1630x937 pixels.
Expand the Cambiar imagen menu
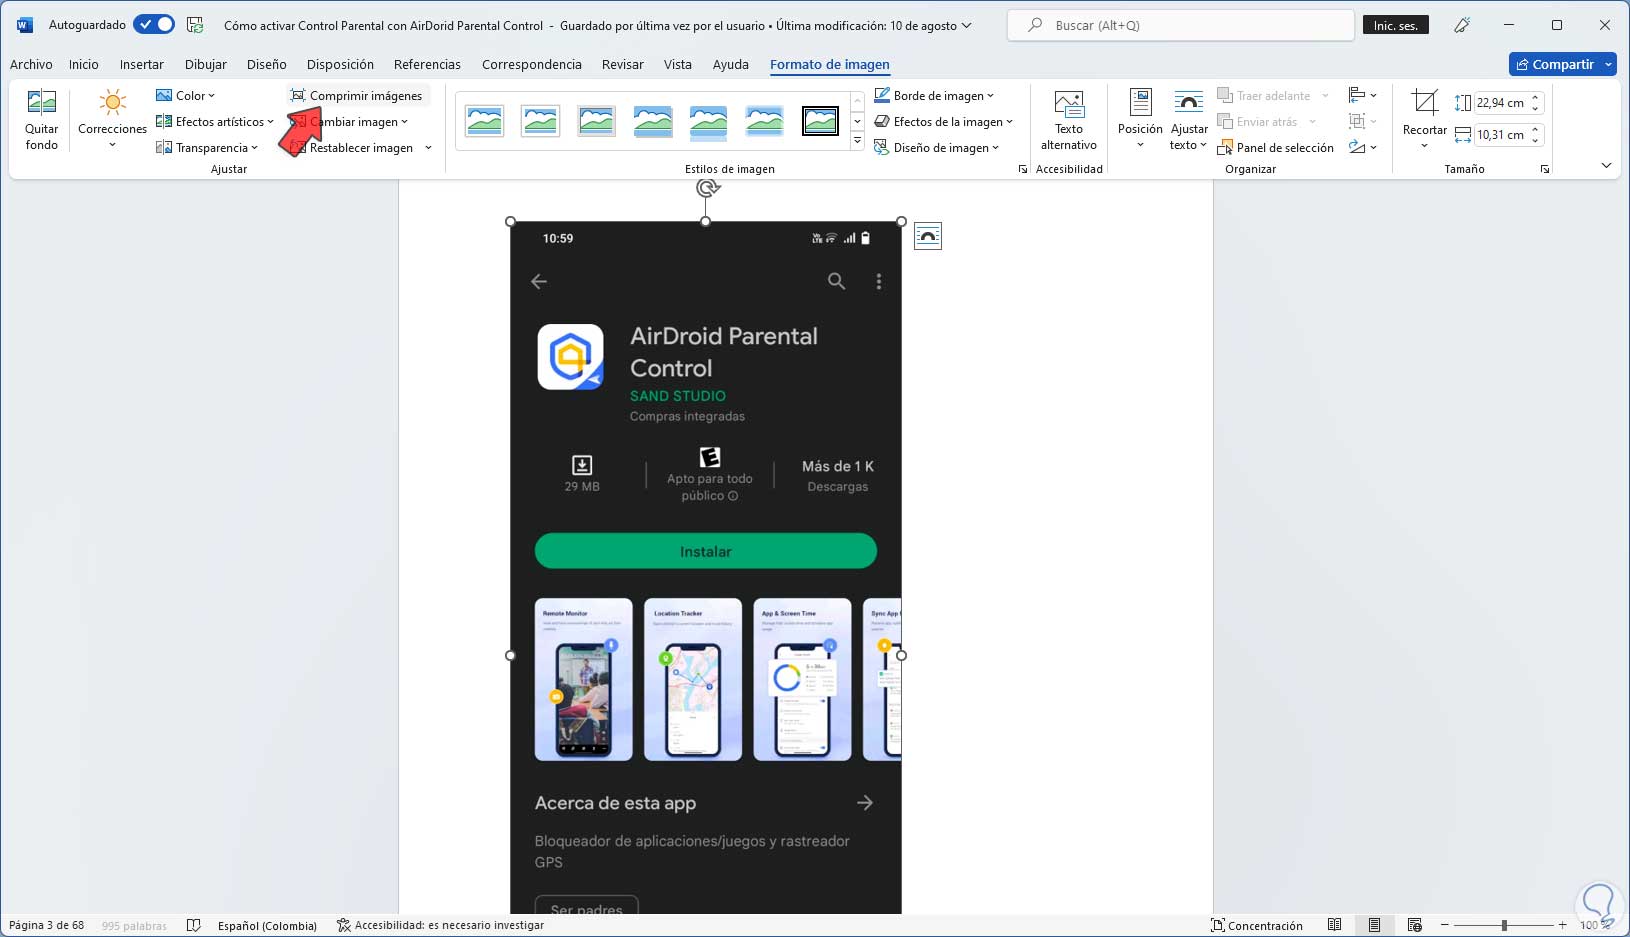[349, 122]
